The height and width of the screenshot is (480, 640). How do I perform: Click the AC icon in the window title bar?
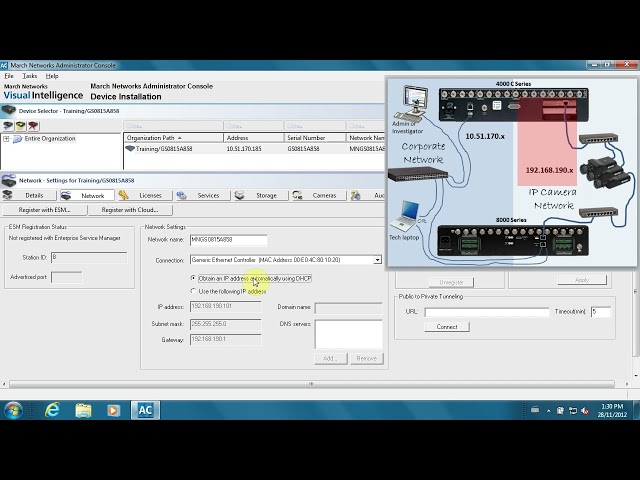coord(4,65)
